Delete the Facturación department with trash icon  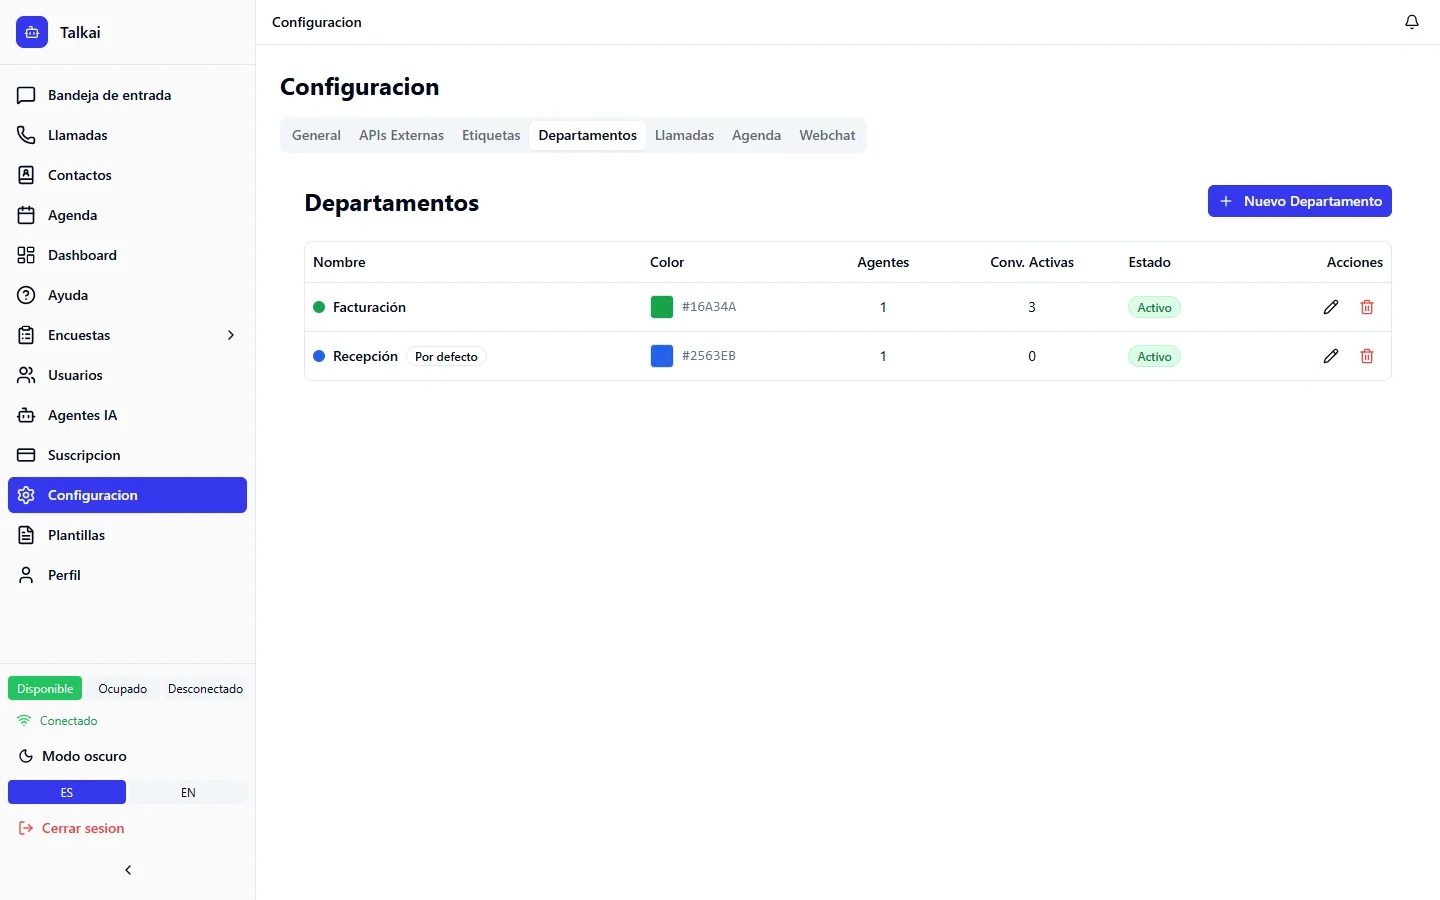1367,307
